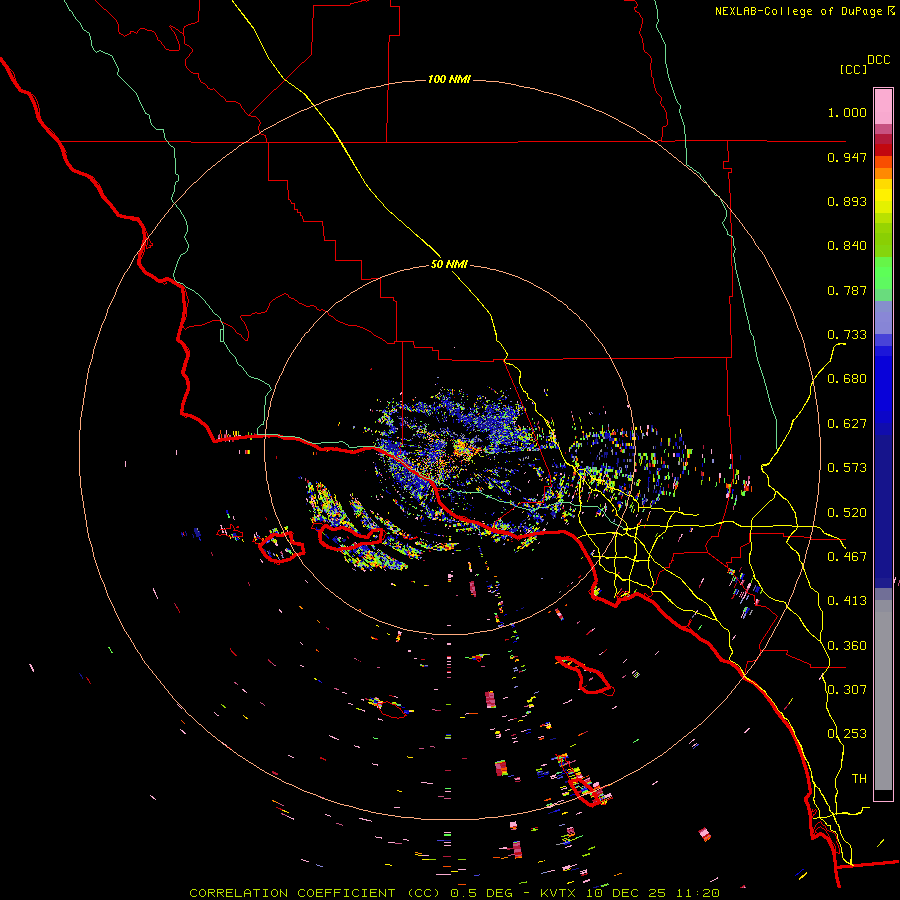Click the 0.520 legend value

(847, 513)
